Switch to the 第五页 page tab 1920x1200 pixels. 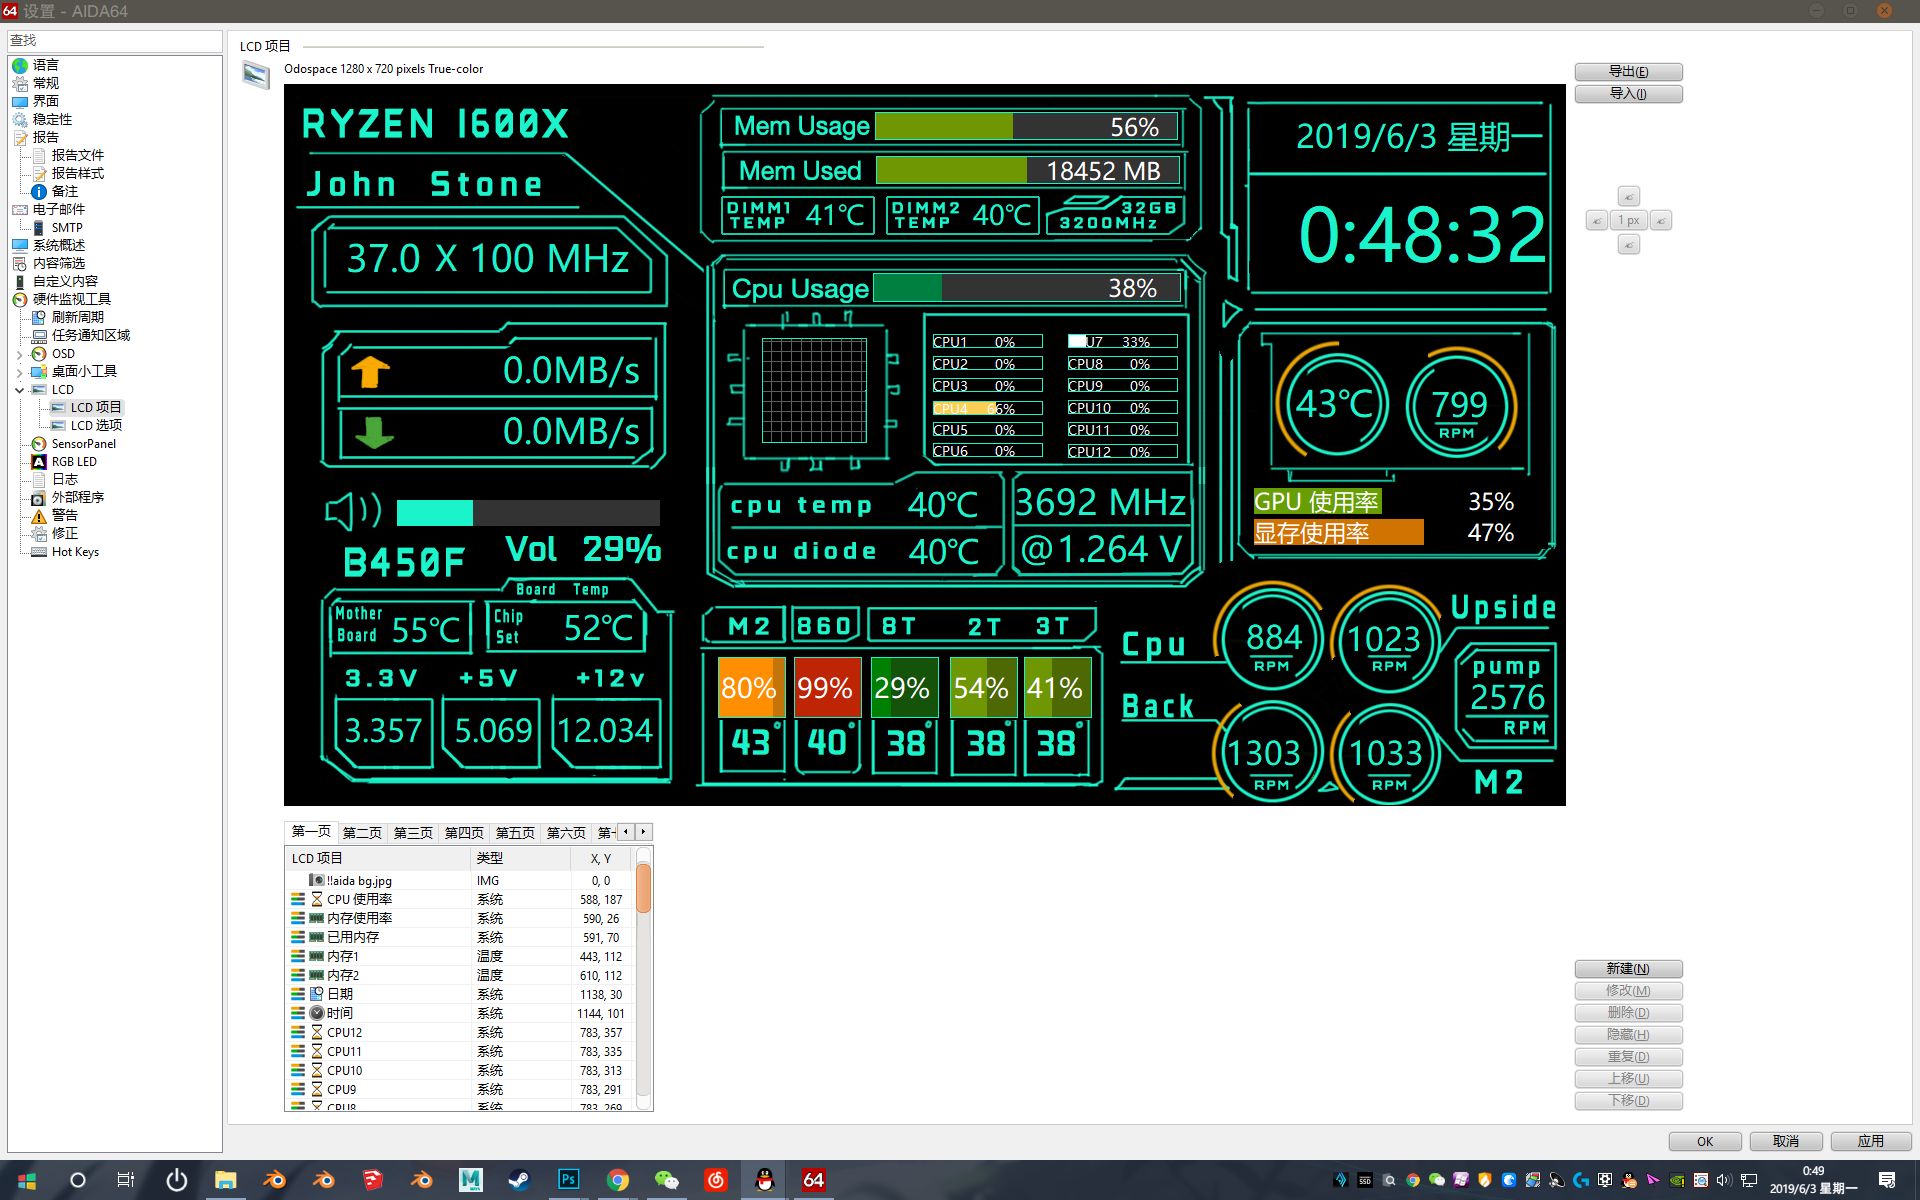click(x=515, y=832)
